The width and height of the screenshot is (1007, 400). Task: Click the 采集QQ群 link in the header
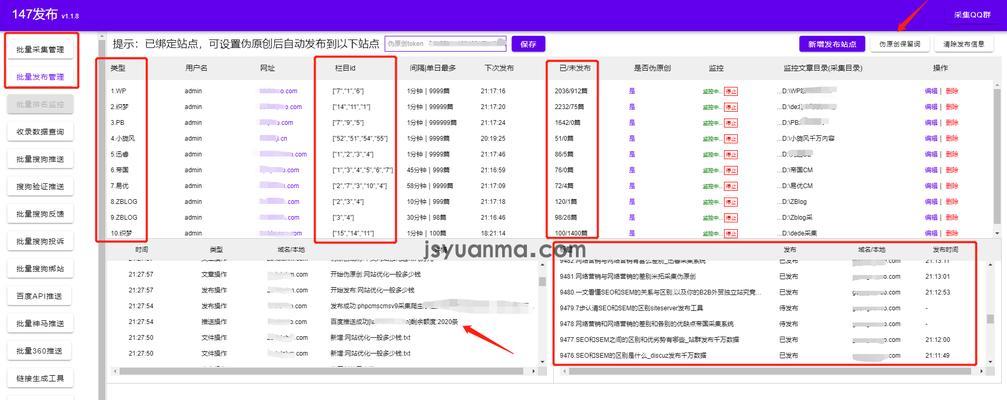(x=973, y=14)
